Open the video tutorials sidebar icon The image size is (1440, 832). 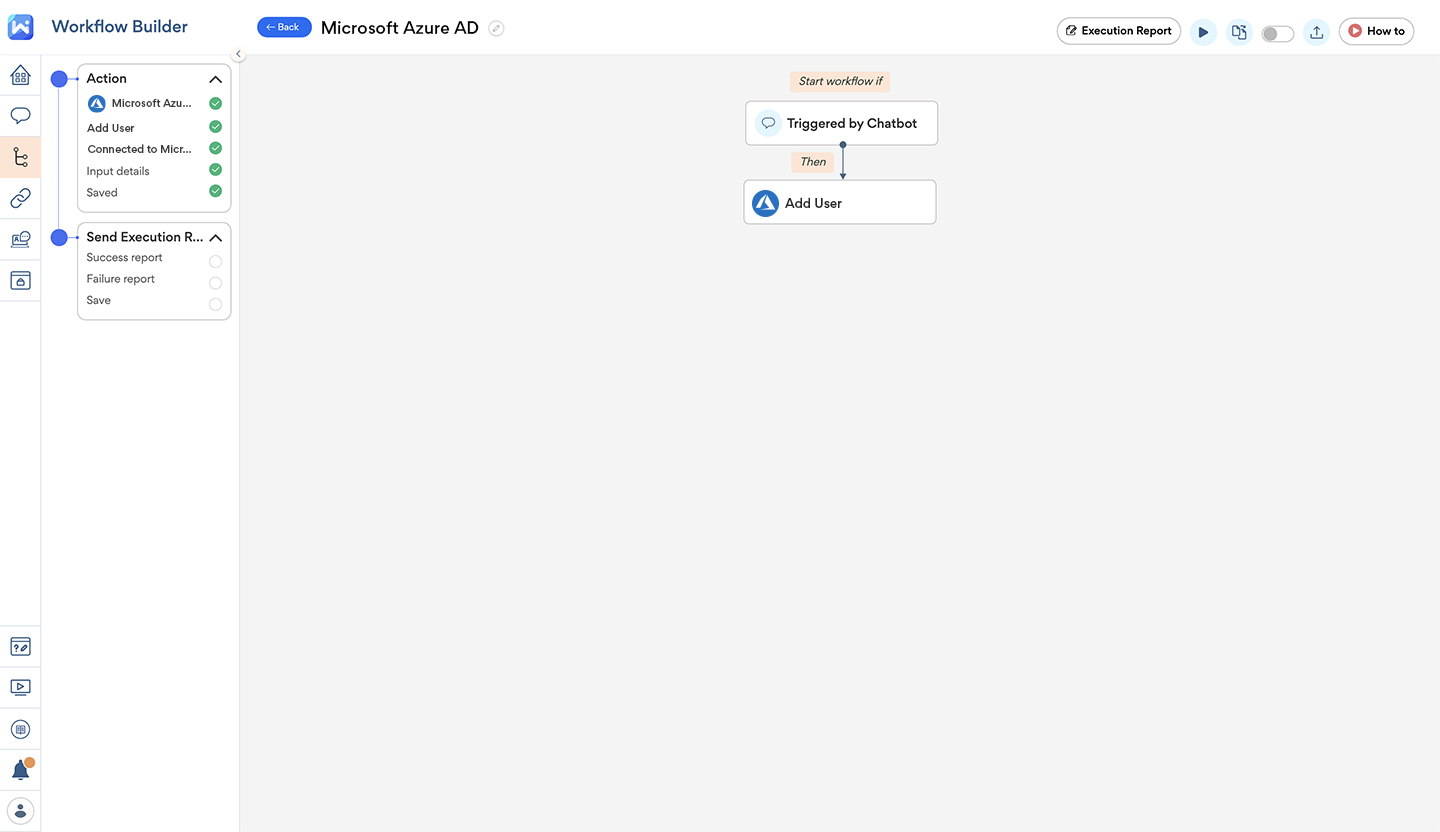point(20,687)
